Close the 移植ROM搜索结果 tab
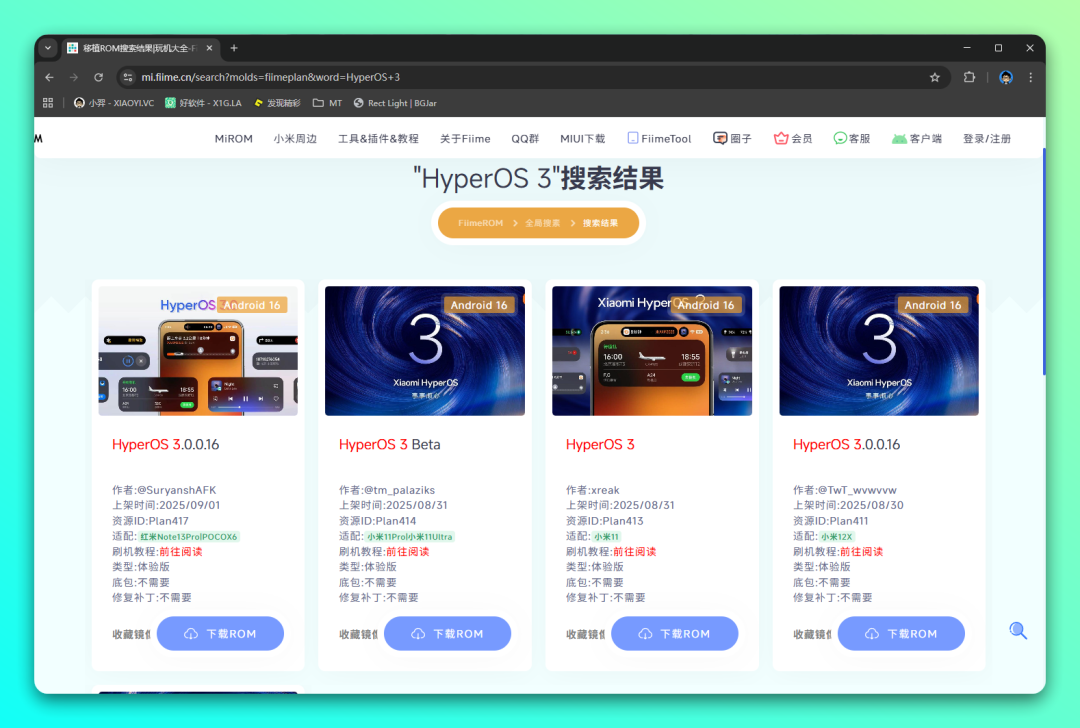The height and width of the screenshot is (728, 1080). click(209, 48)
